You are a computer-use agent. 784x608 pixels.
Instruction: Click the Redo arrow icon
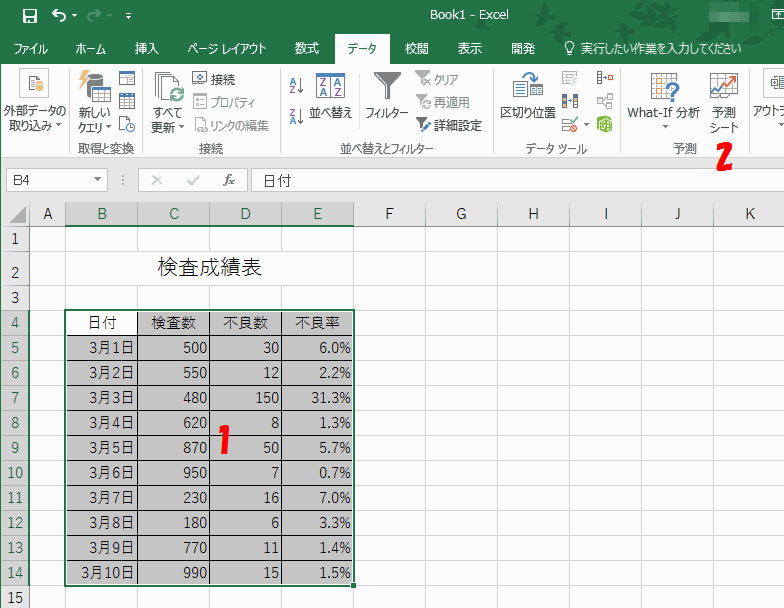click(x=94, y=16)
